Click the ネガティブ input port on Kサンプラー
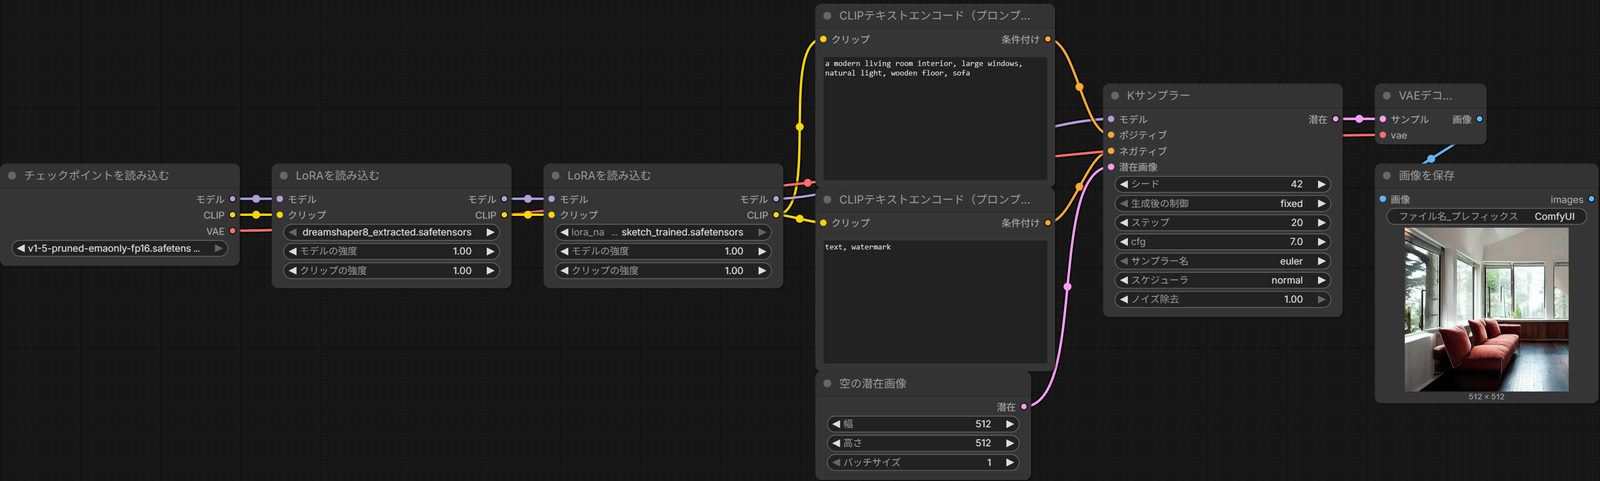 pos(1111,151)
